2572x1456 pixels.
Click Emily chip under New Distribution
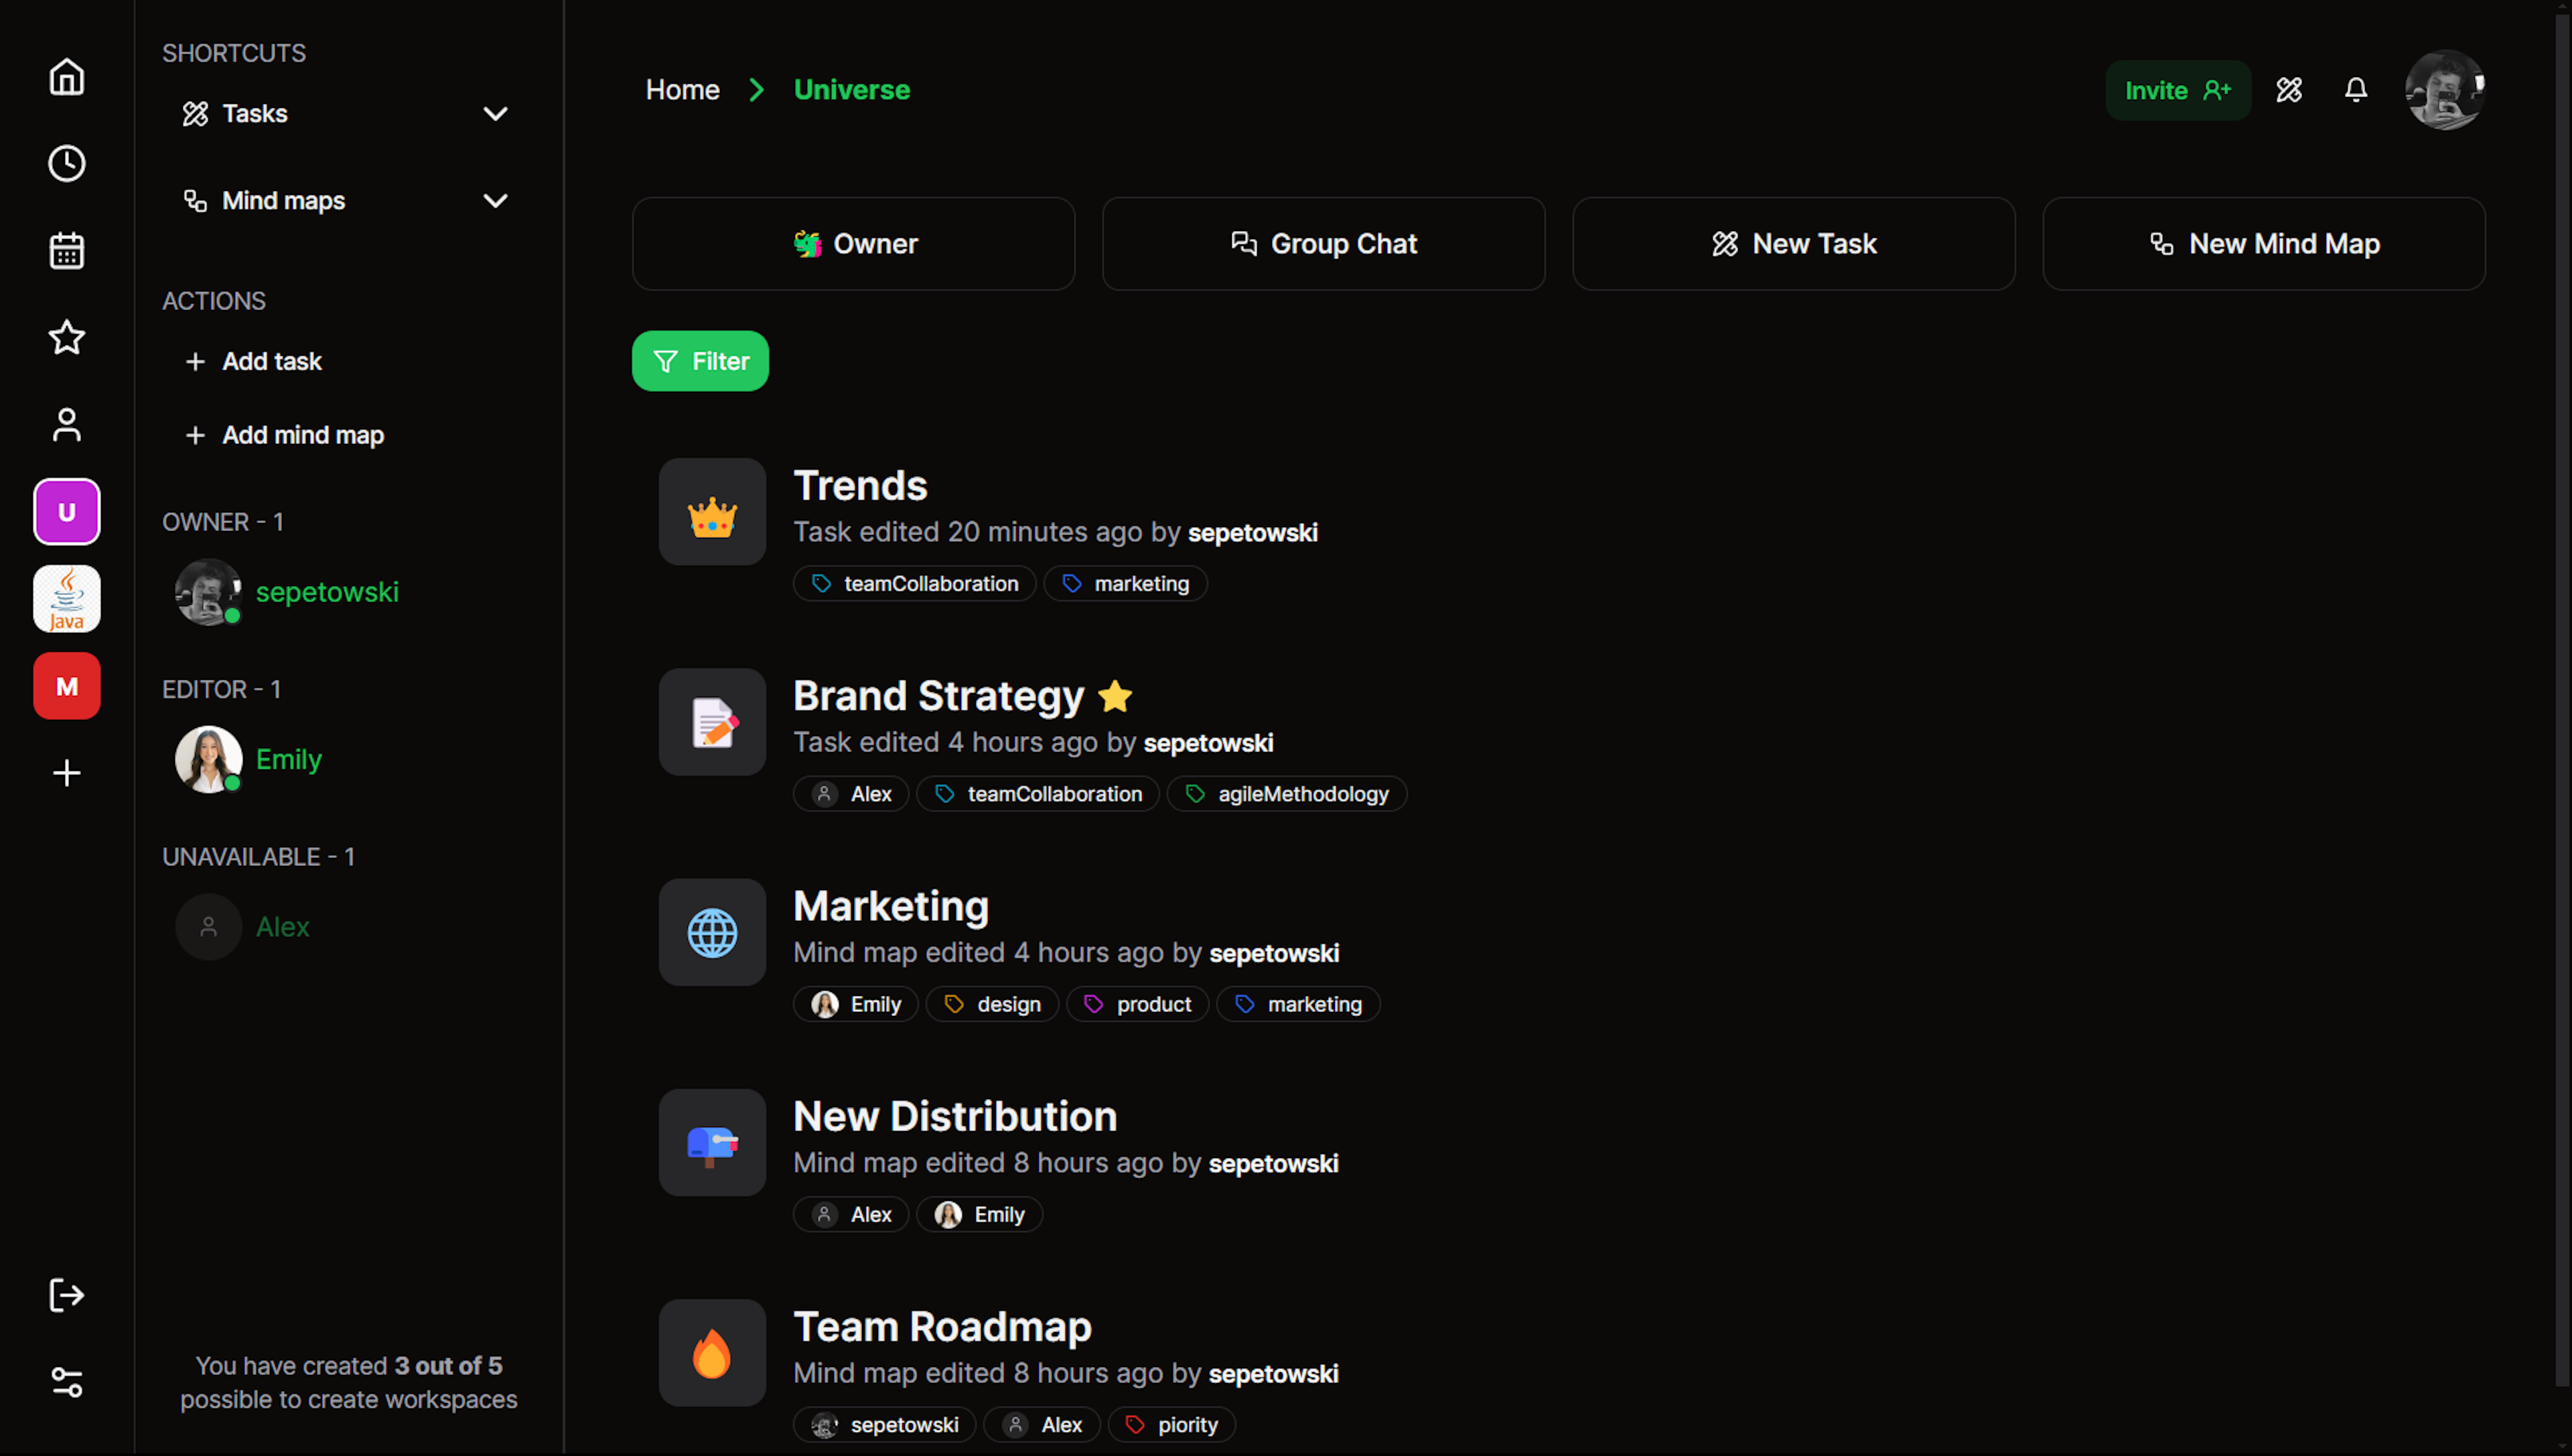[979, 1214]
